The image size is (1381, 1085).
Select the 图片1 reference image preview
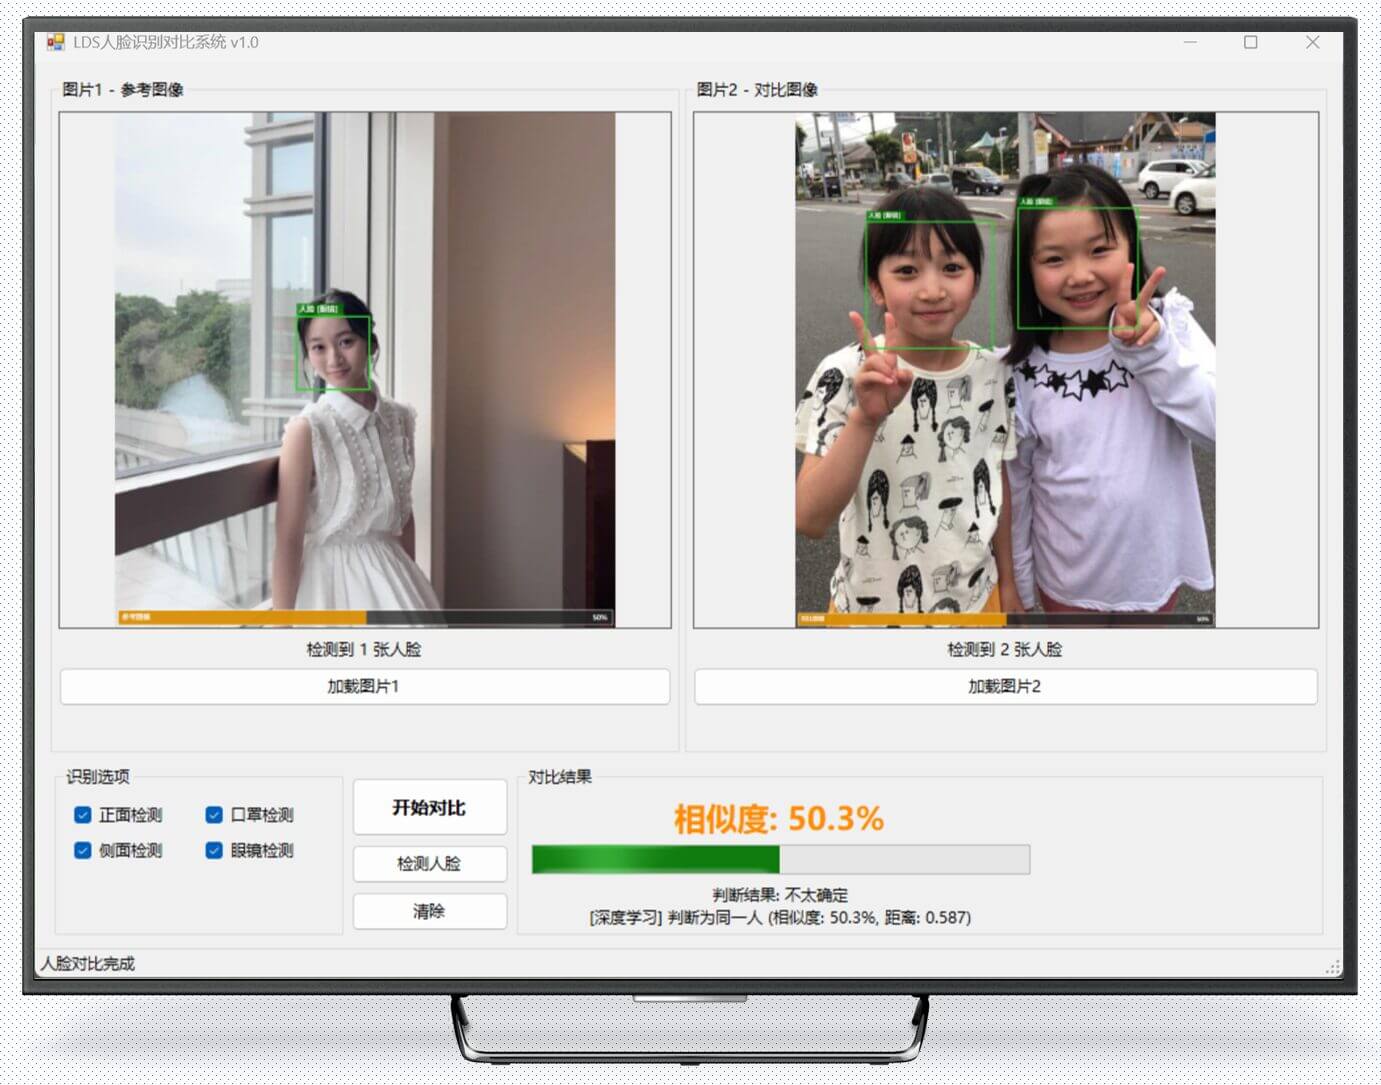365,370
